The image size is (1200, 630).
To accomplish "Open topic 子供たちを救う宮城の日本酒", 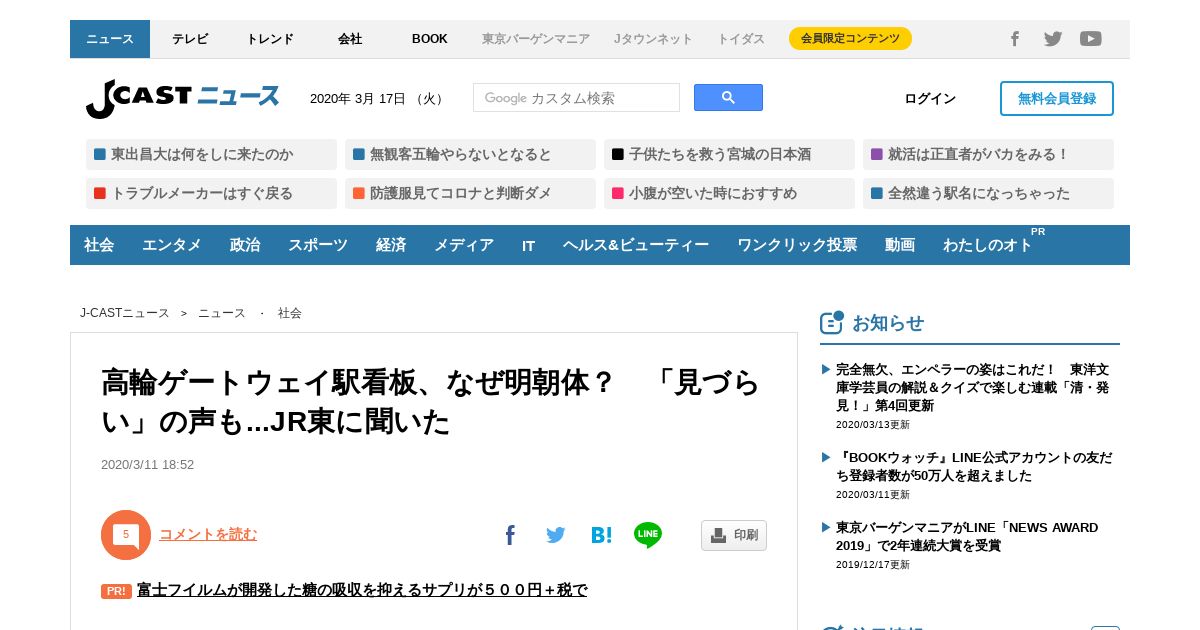I will pyautogui.click(x=729, y=154).
